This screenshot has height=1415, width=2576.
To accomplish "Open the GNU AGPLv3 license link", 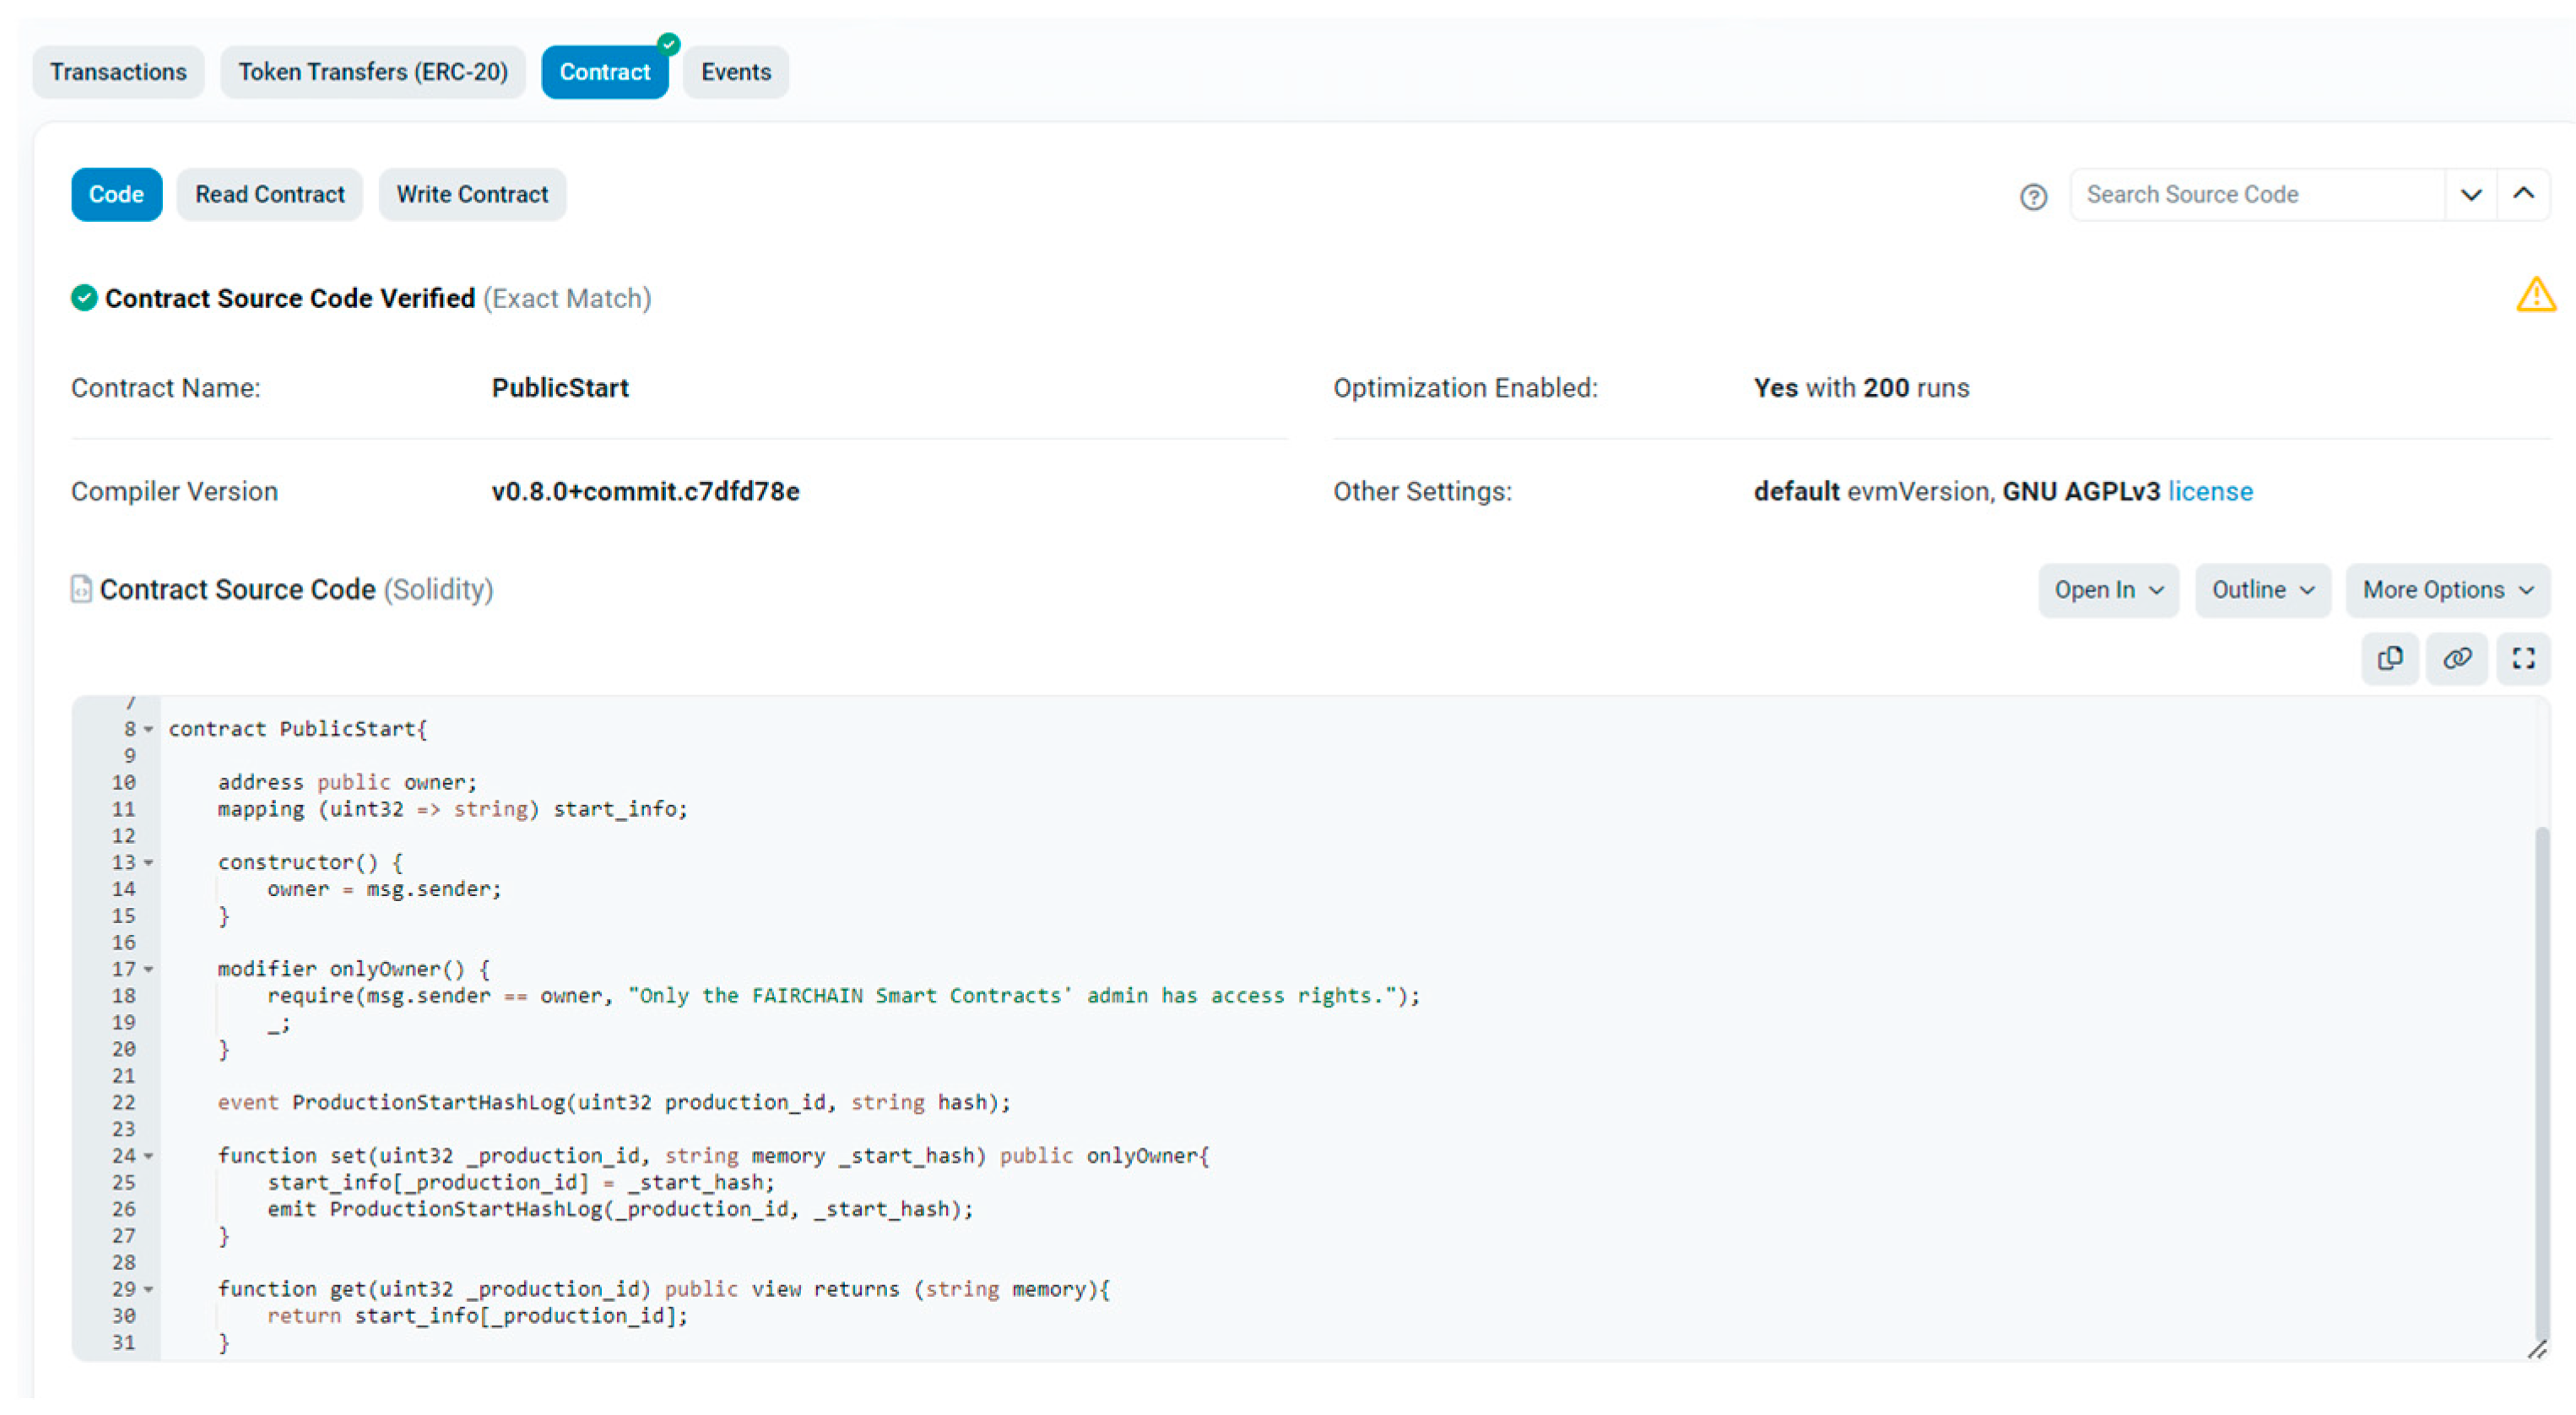I will 2210,491.
